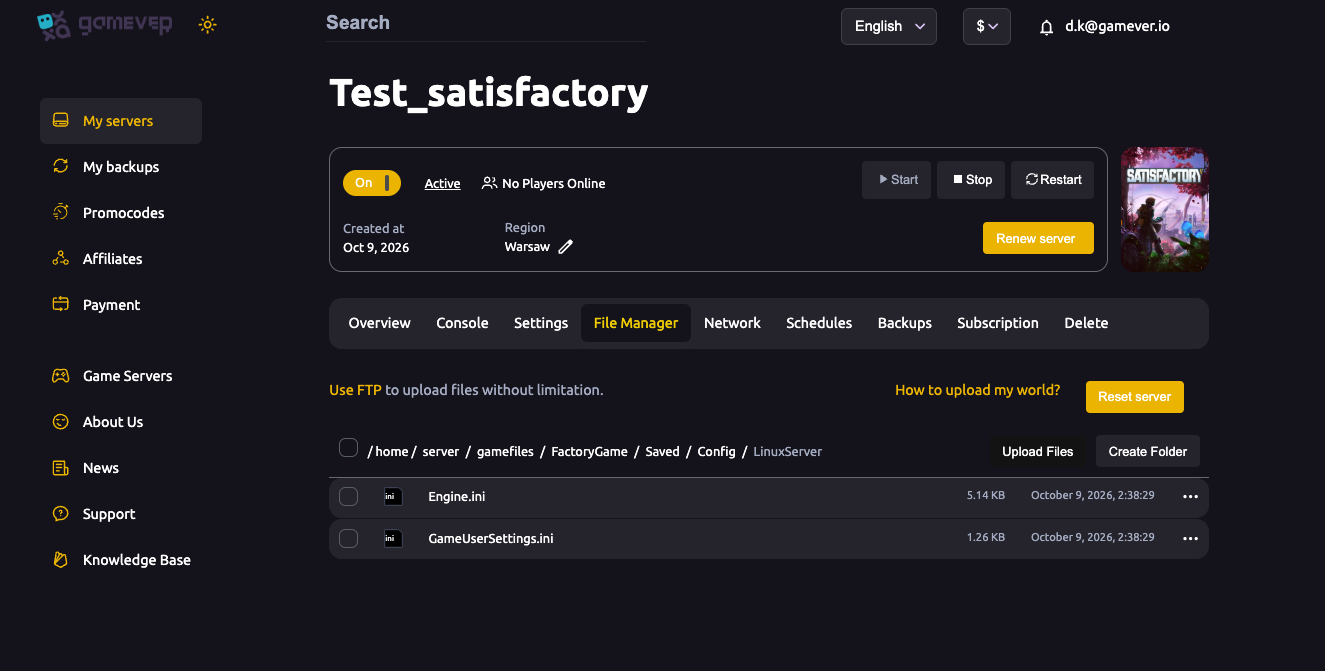The image size is (1325, 671).
Task: Select the GameUserSettings.ini checkbox
Action: [x=348, y=538]
